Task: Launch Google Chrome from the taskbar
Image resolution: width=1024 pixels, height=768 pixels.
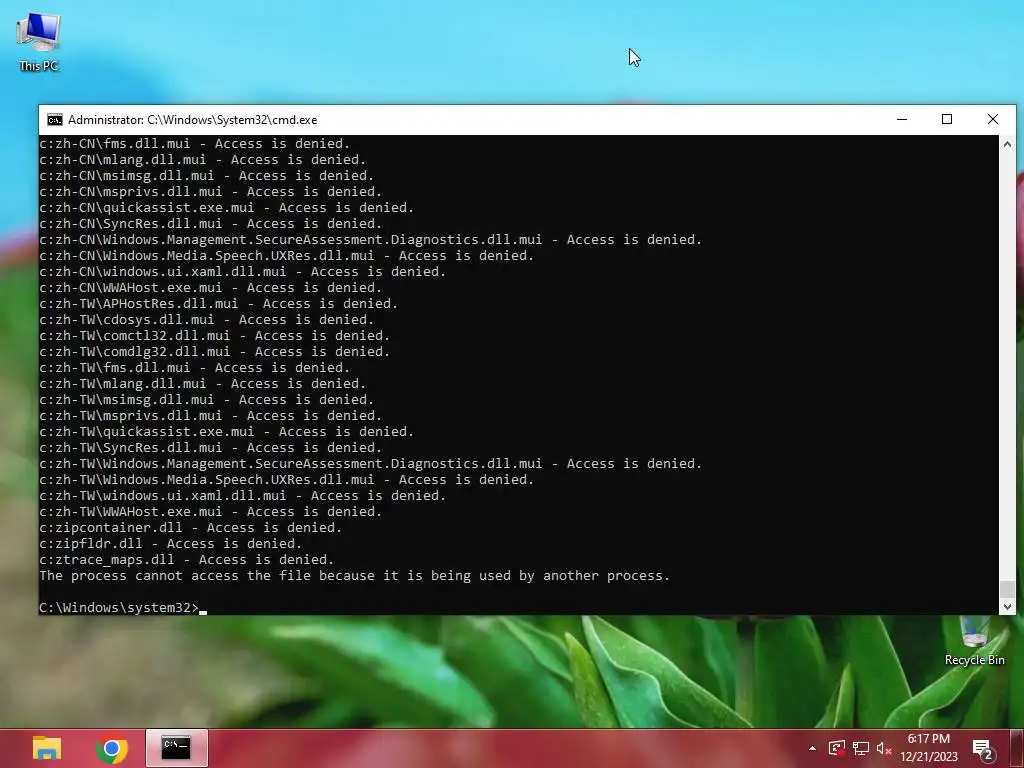Action: coord(112,748)
